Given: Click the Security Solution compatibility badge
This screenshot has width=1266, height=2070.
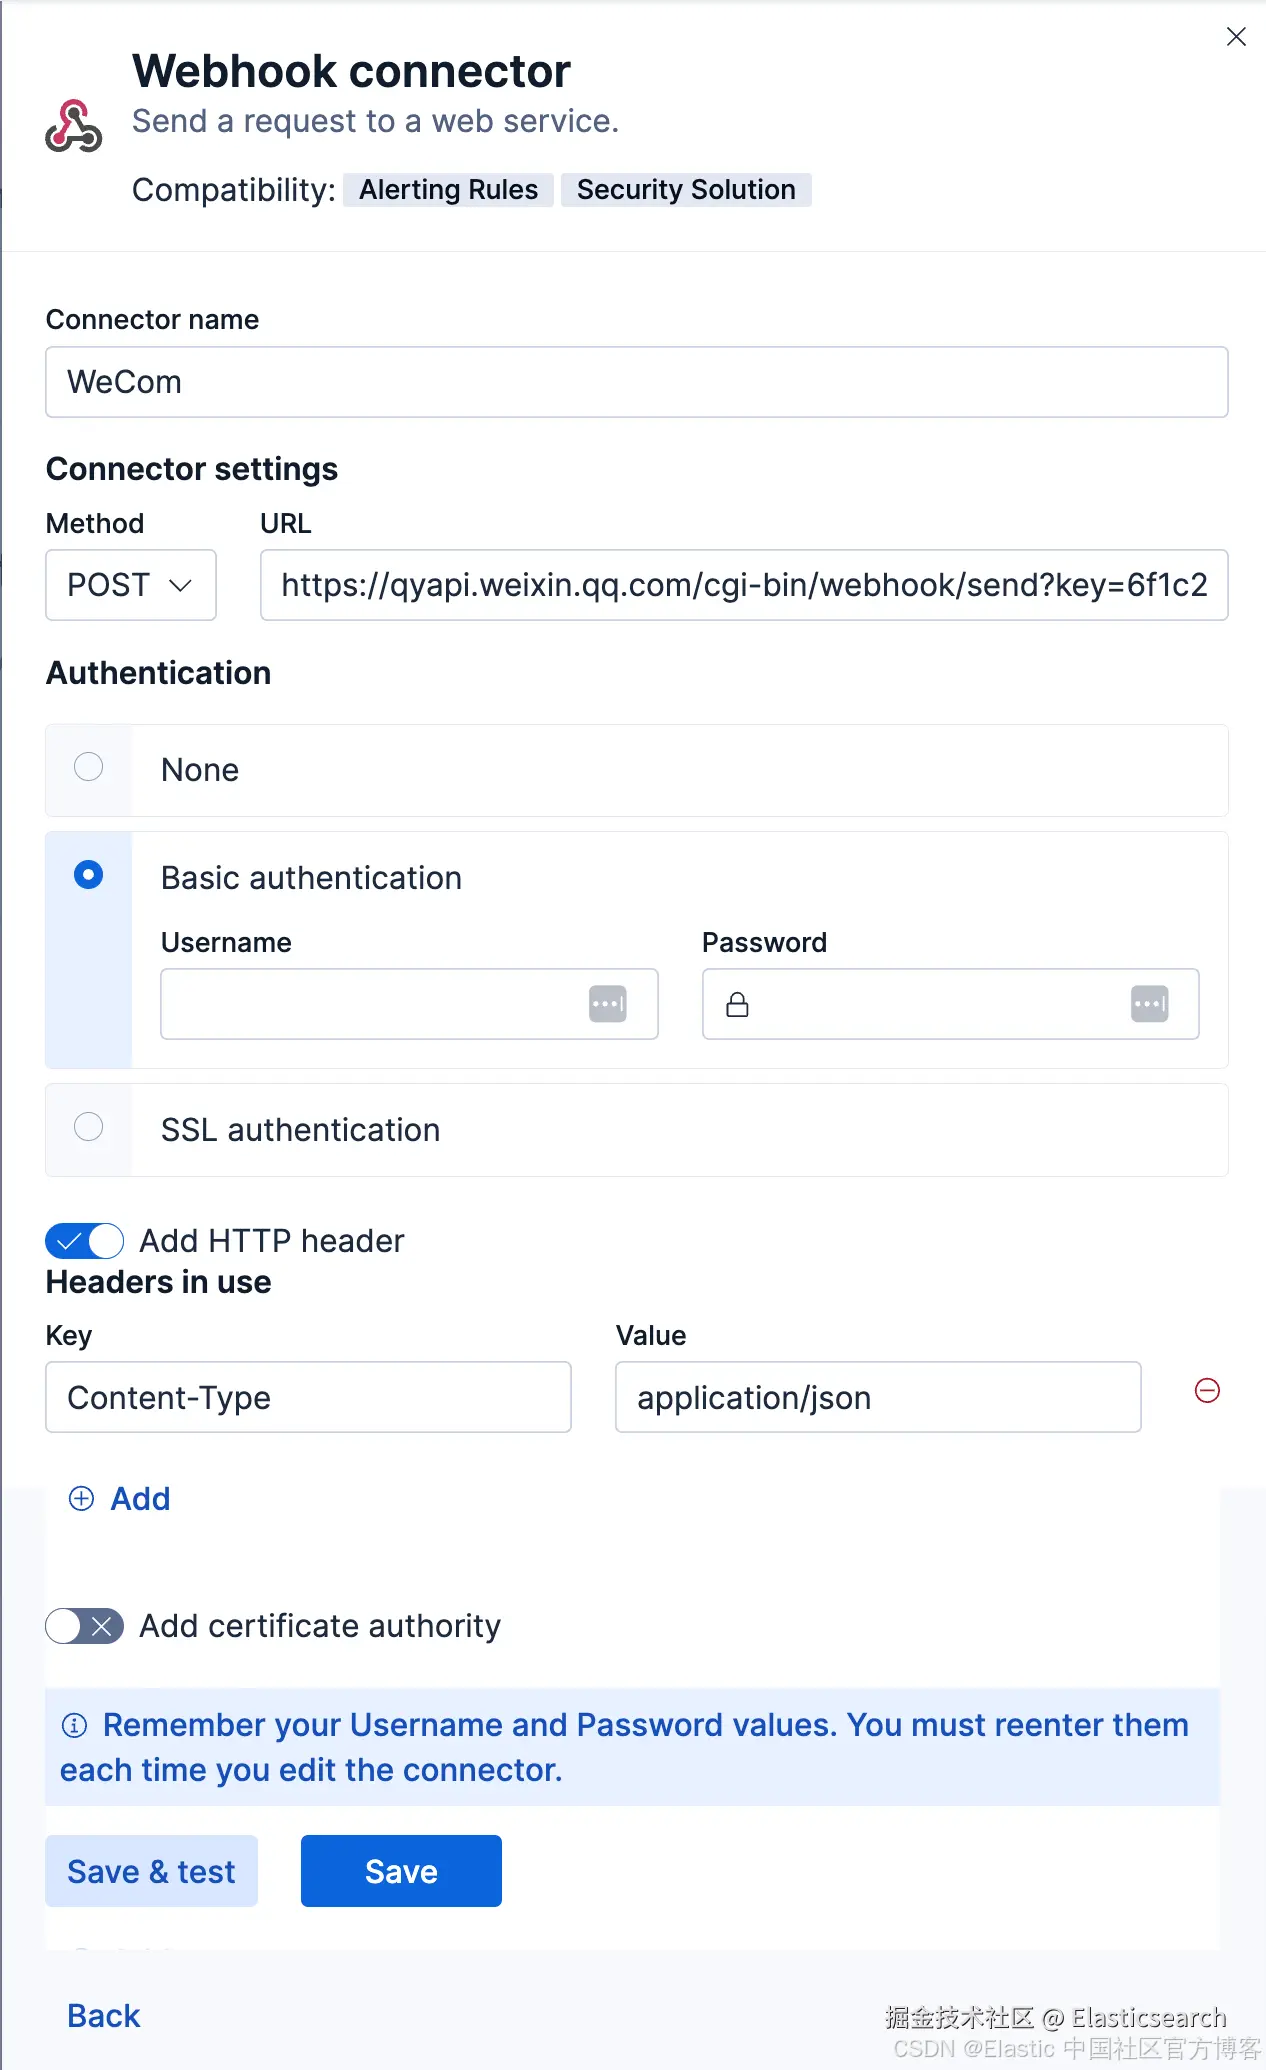Looking at the screenshot, I should coord(686,190).
